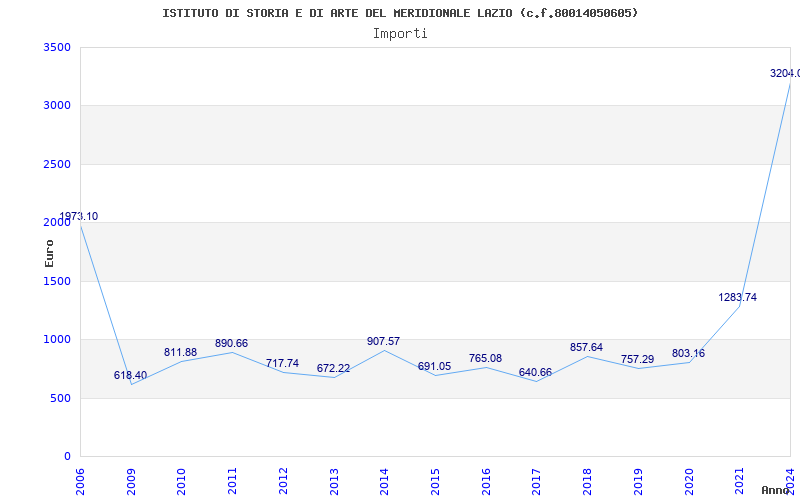Select the 857.64 data label
This screenshot has height=500, width=800.
click(x=586, y=347)
